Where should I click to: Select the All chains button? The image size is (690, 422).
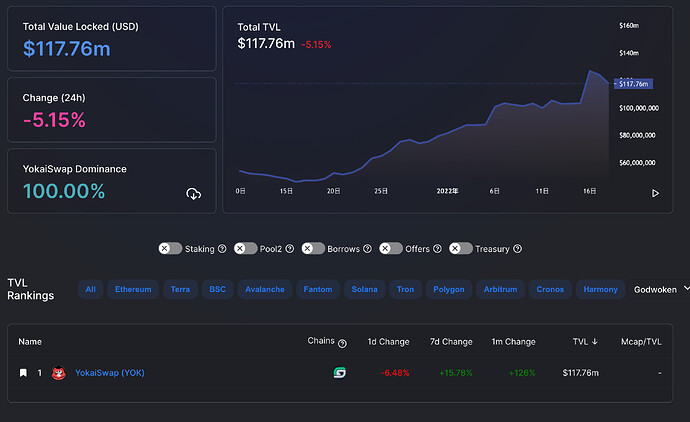click(x=90, y=289)
